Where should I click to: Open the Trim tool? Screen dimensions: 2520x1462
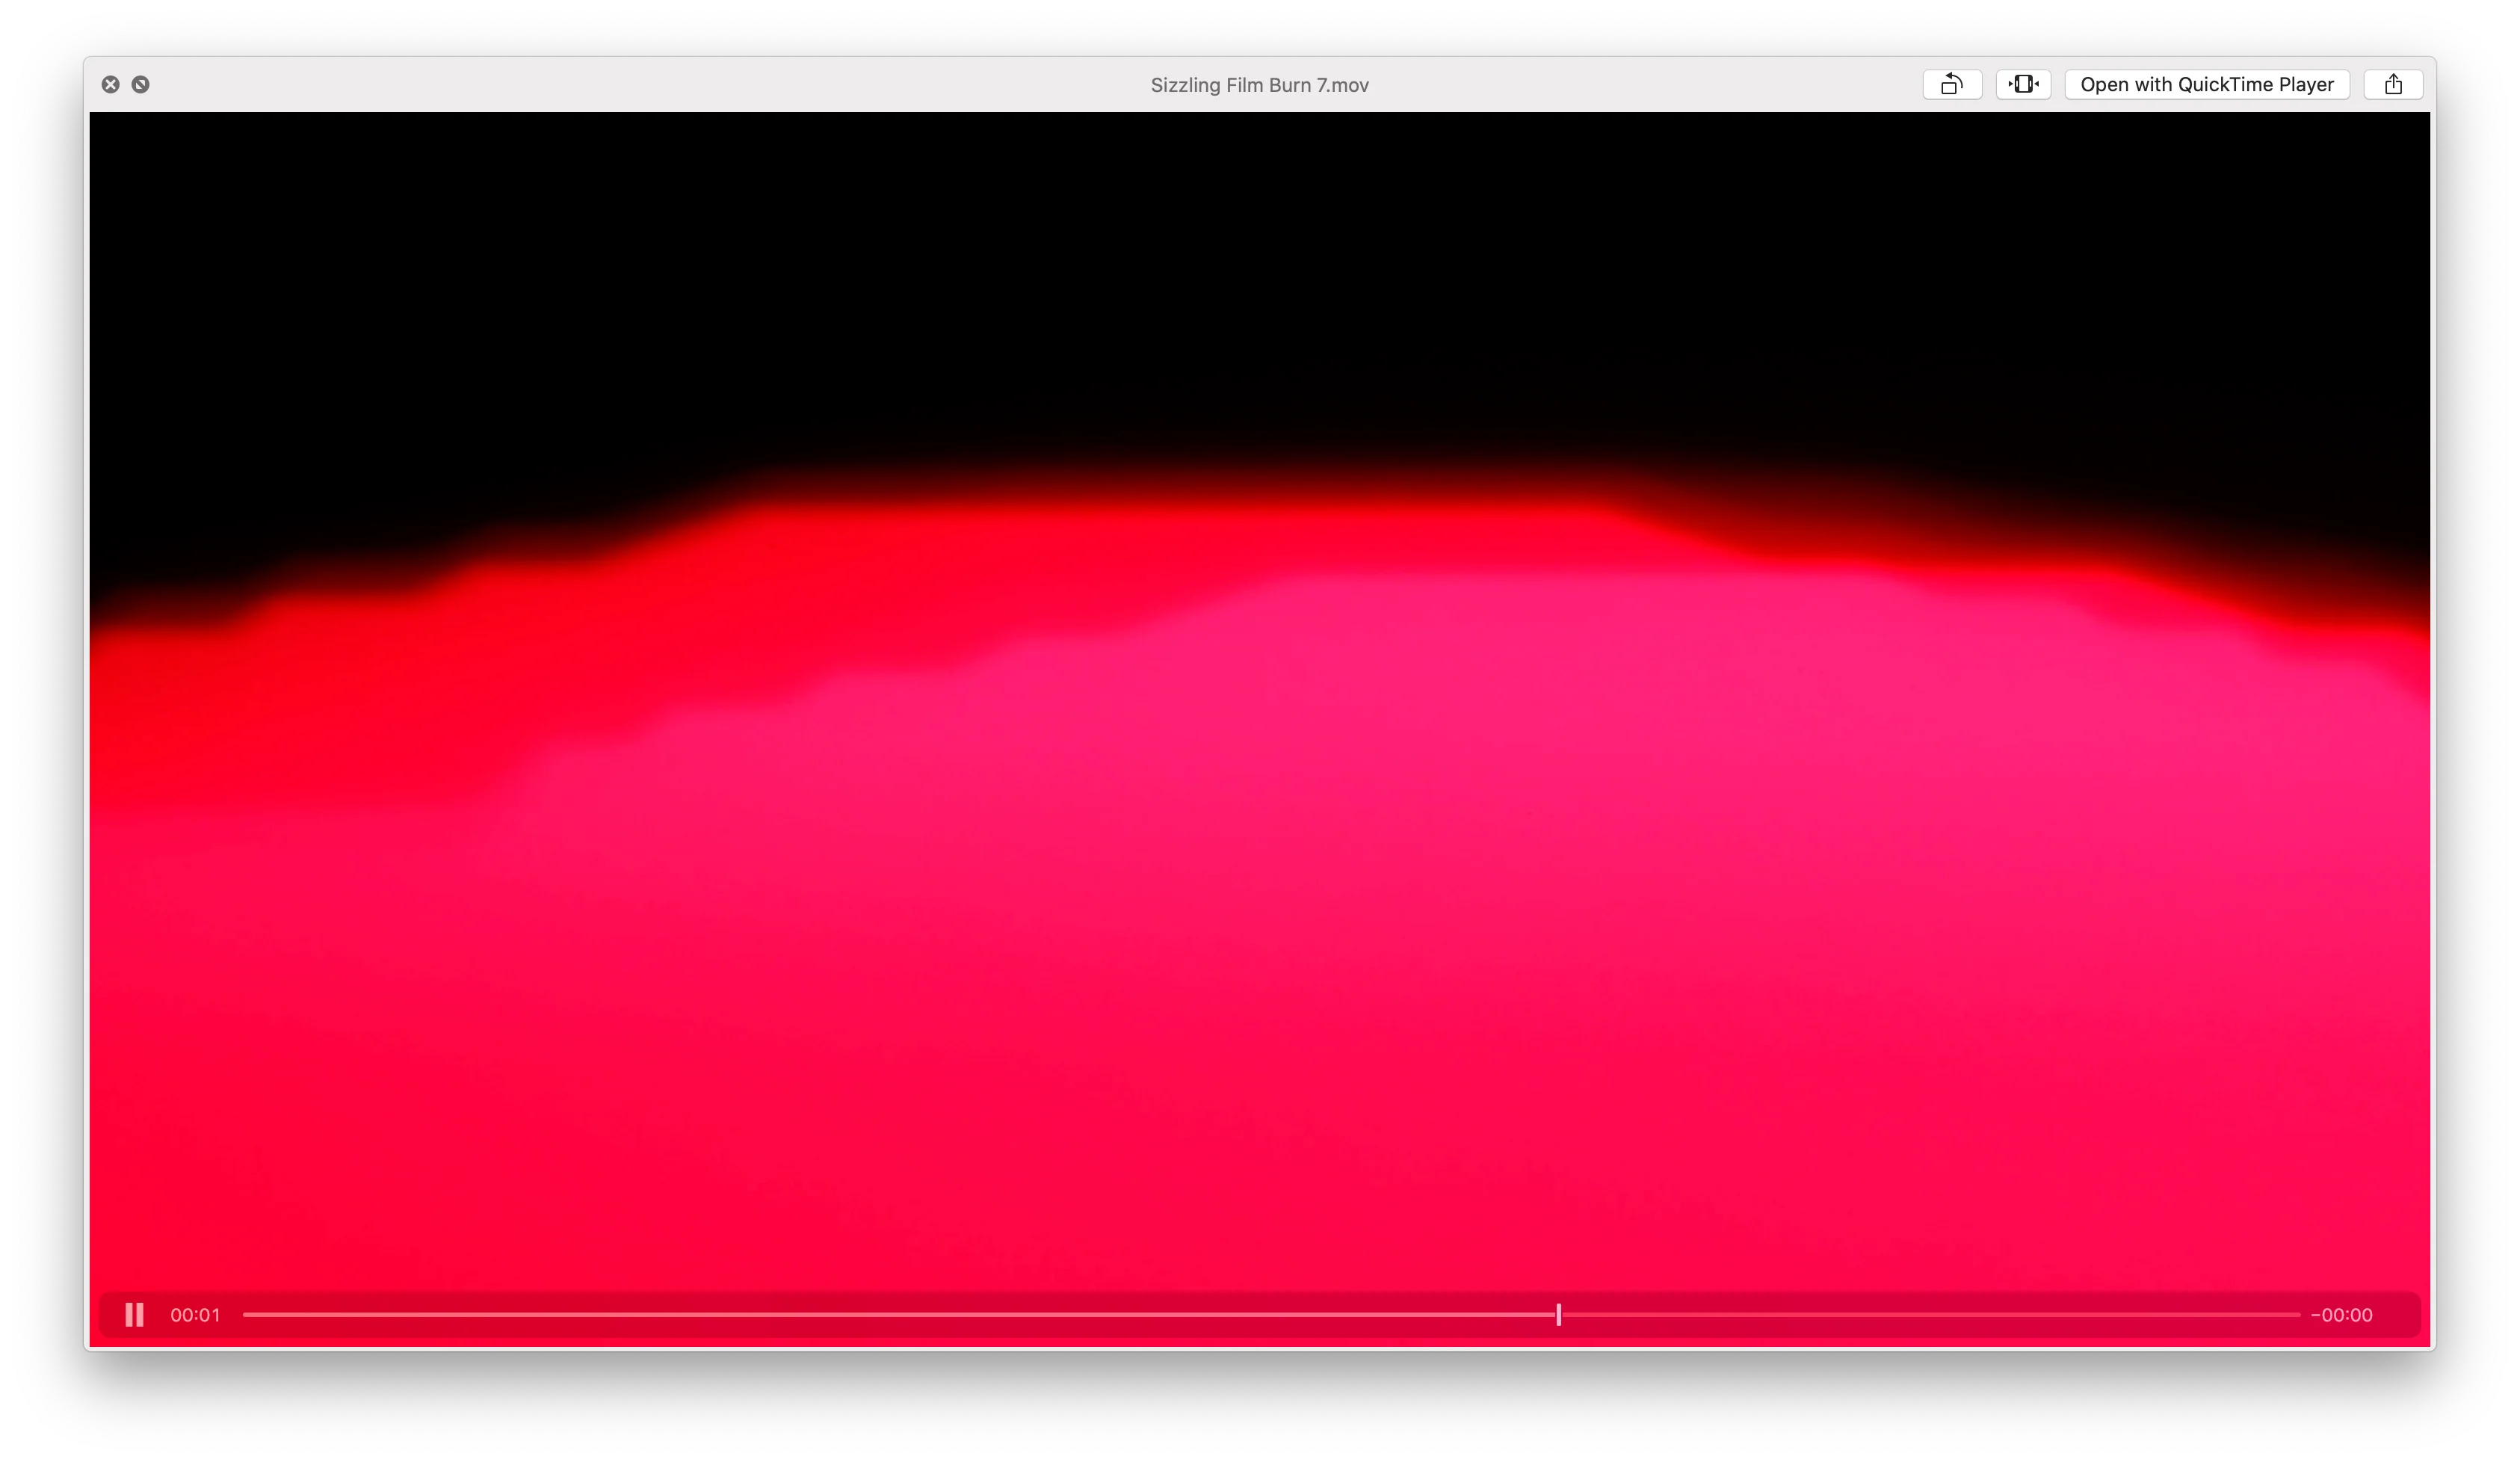[x=2023, y=84]
